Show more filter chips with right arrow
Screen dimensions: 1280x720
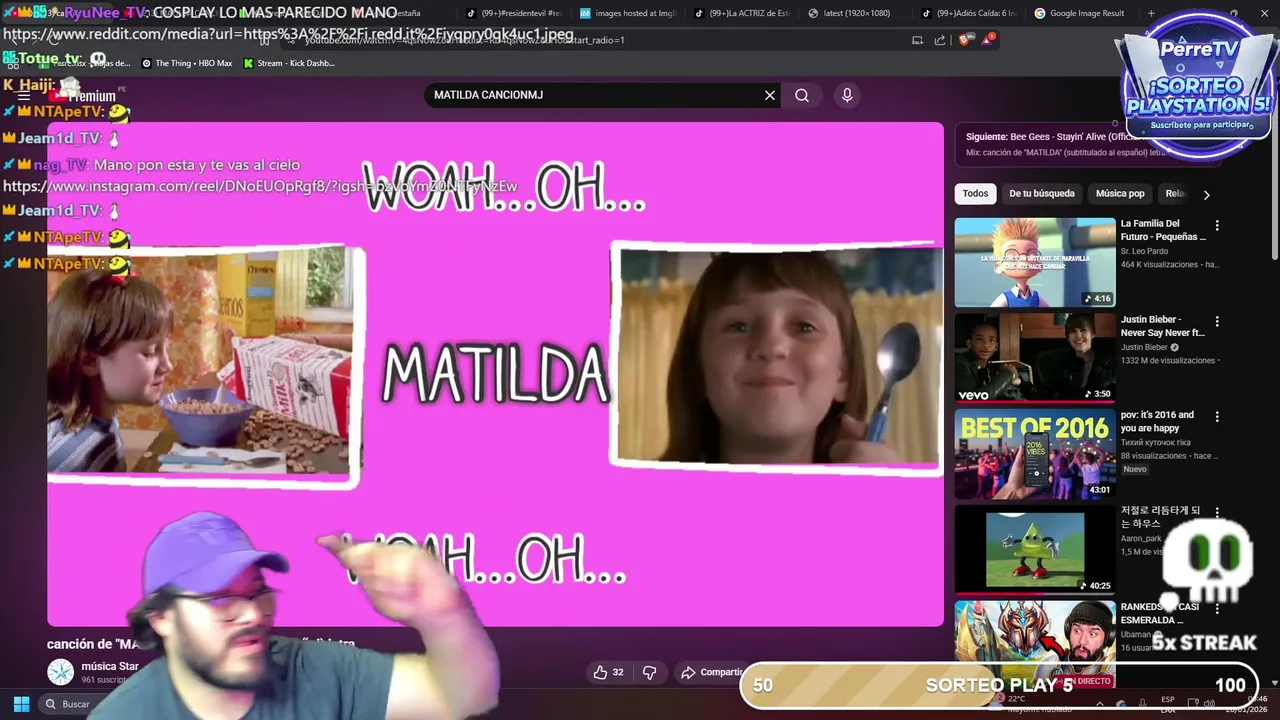1206,195
